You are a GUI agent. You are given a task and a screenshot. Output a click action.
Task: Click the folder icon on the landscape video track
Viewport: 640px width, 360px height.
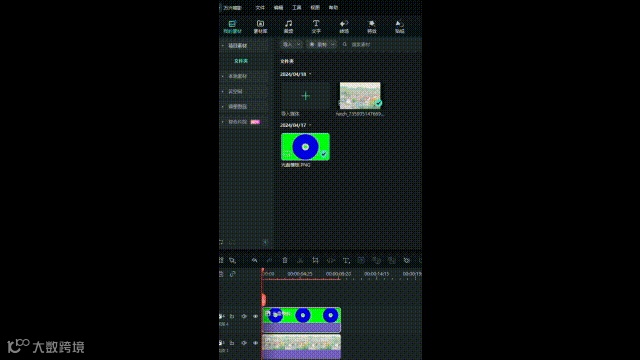pyautogui.click(x=232, y=343)
